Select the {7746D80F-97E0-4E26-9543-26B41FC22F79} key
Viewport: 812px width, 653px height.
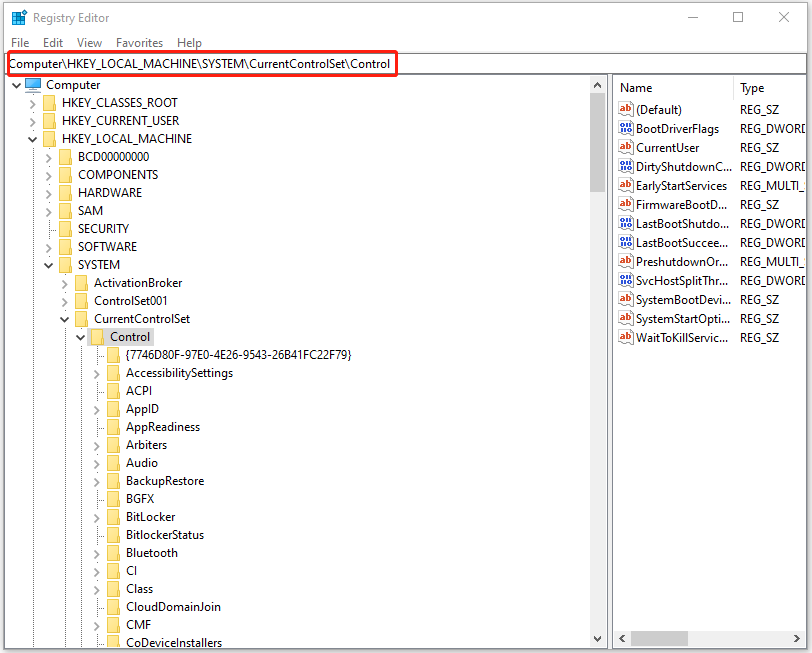(238, 355)
